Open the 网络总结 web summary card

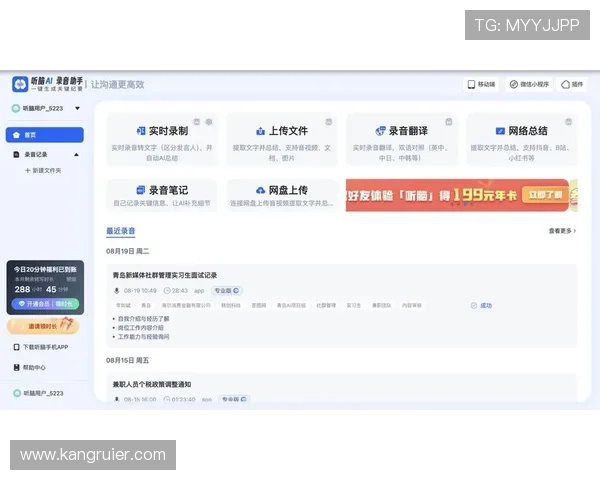tap(522, 140)
